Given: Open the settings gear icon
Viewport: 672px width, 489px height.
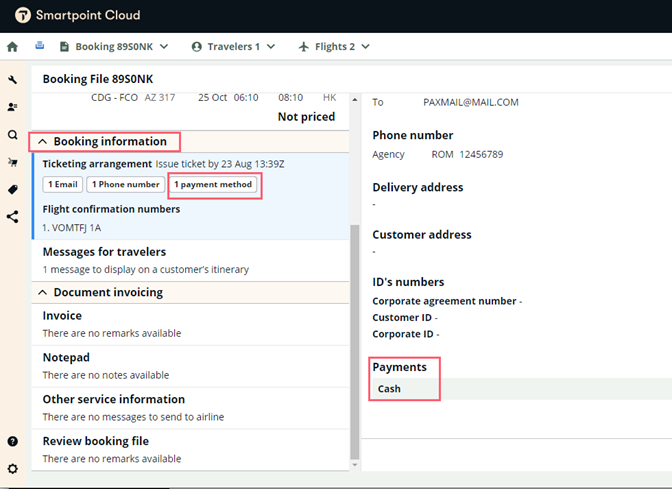Looking at the screenshot, I should (x=12, y=468).
